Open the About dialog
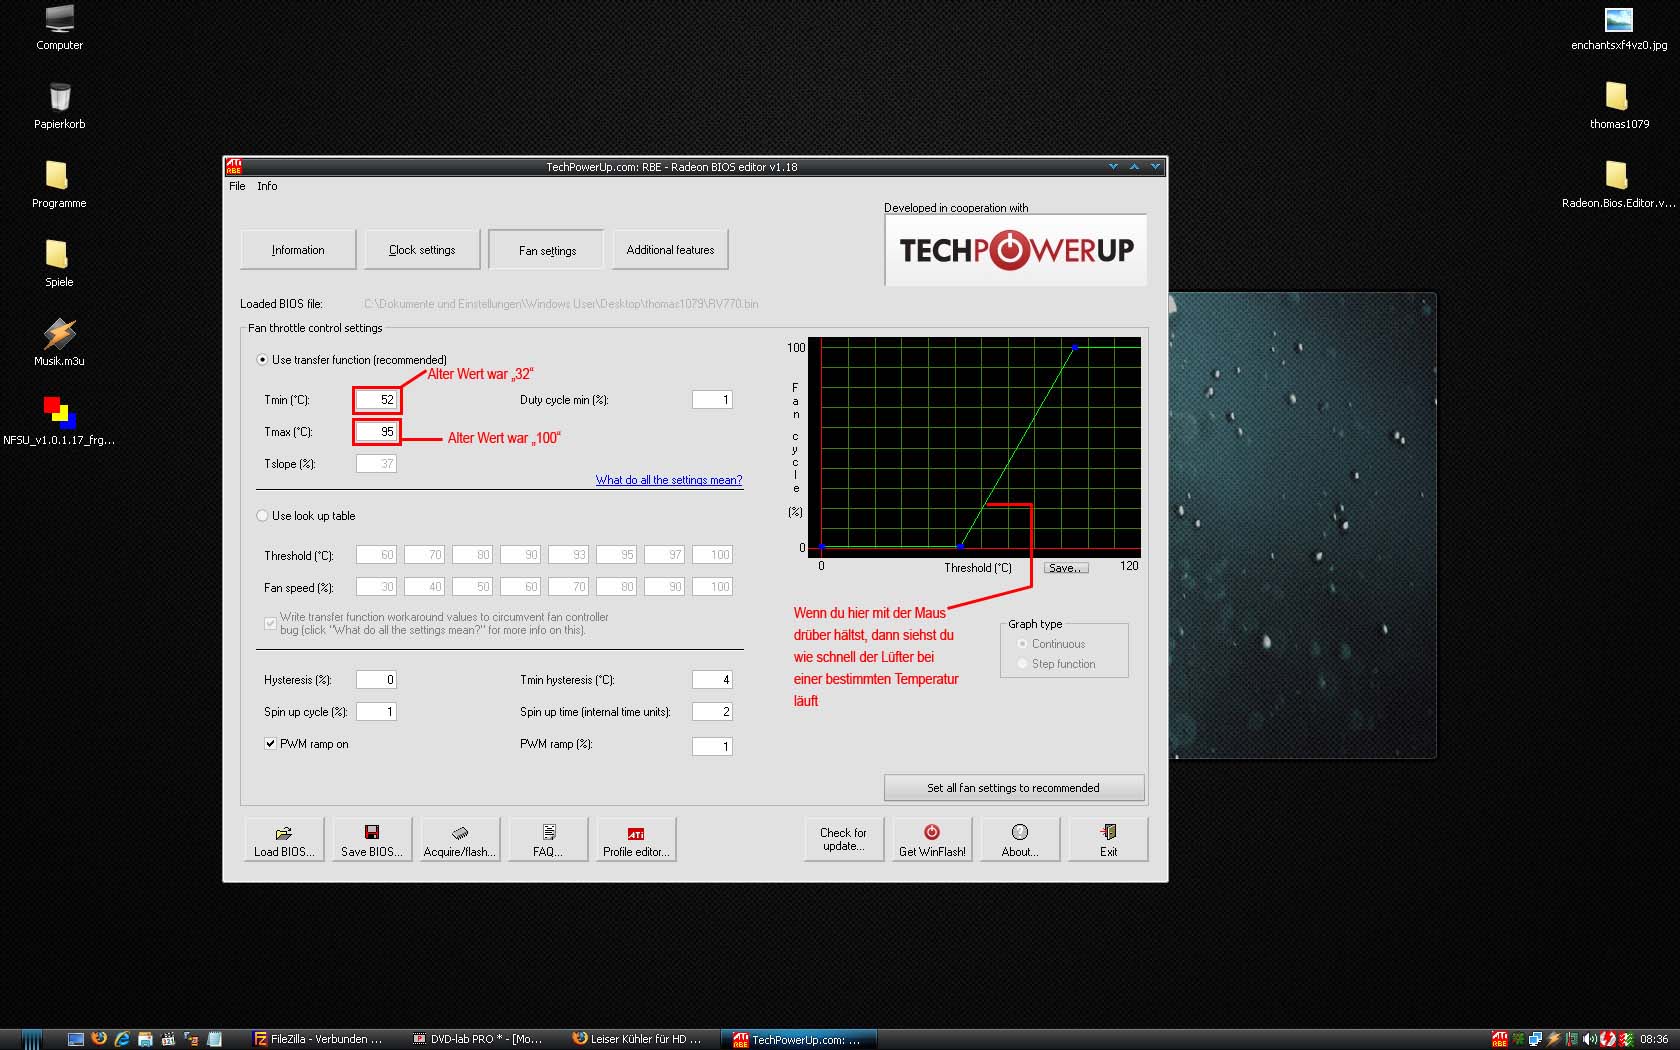This screenshot has height=1050, width=1680. (x=1020, y=840)
